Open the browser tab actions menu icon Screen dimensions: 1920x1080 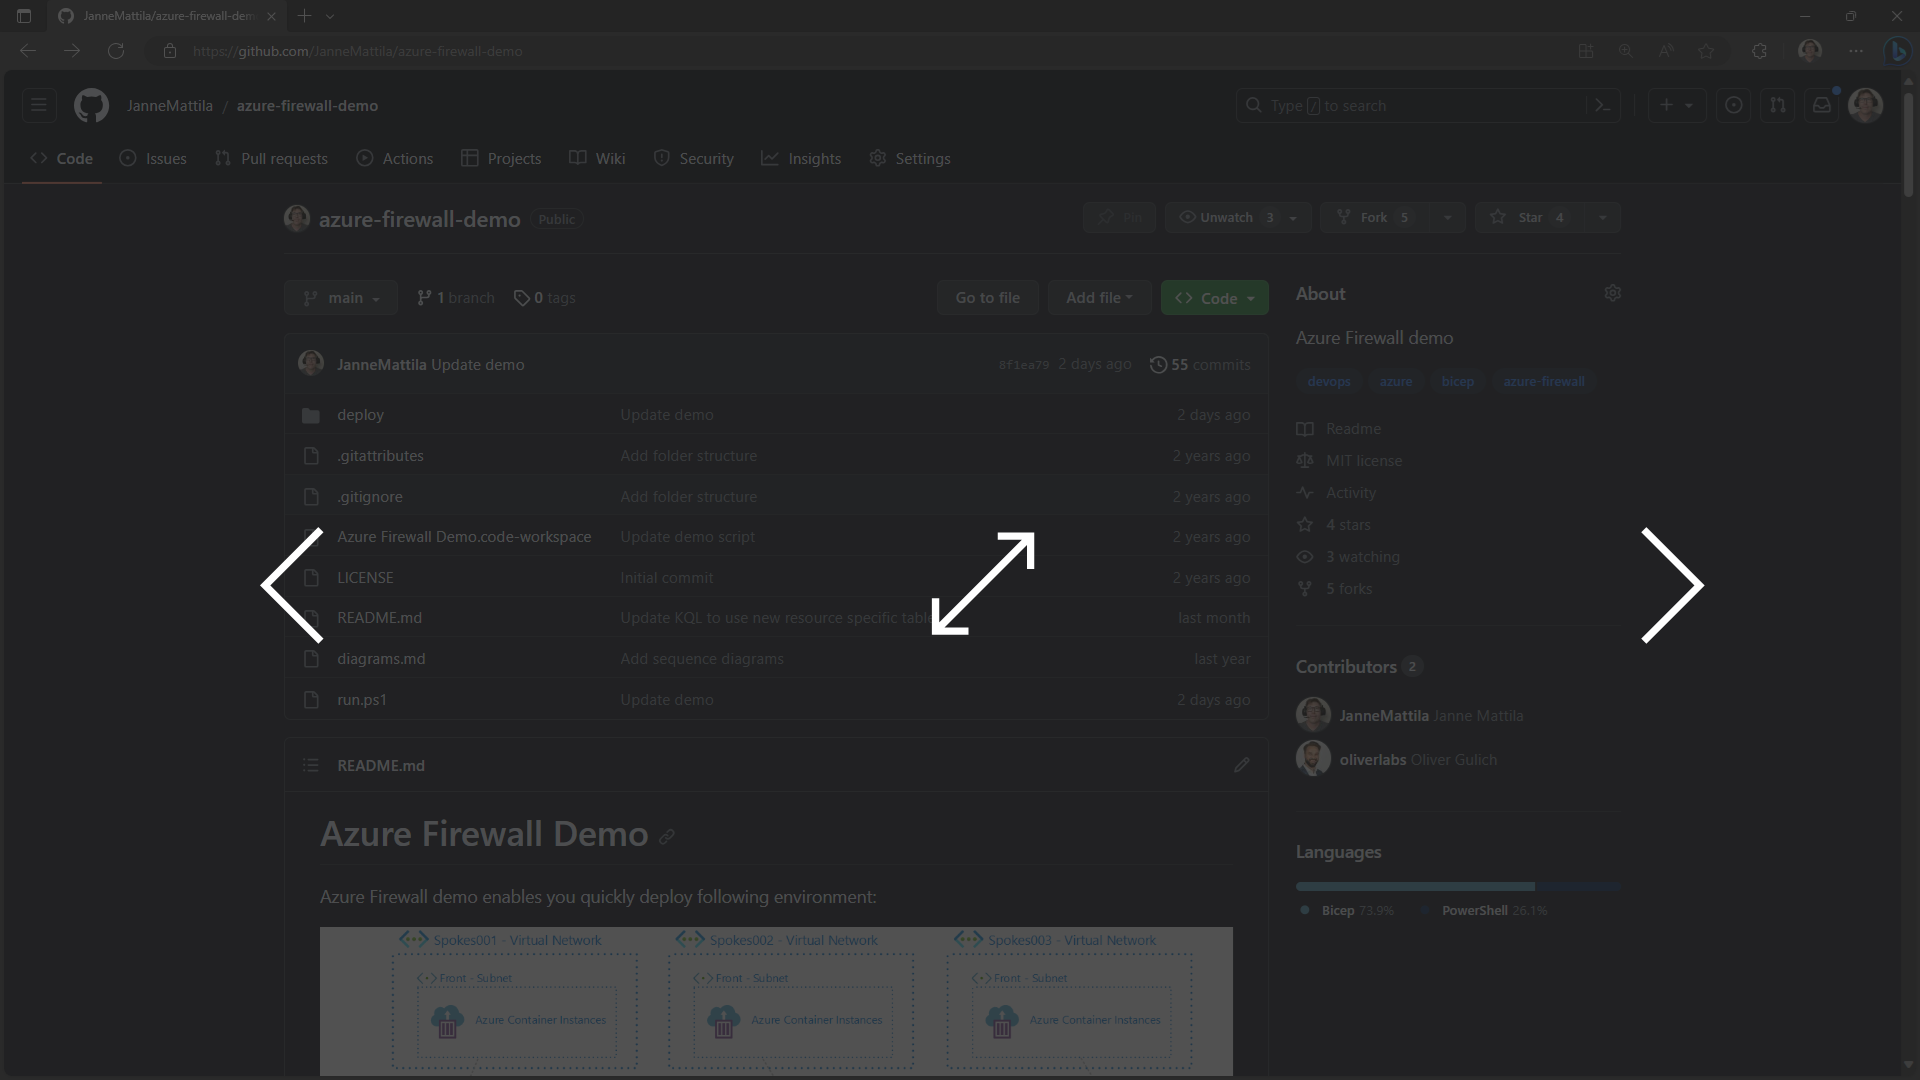(x=24, y=16)
